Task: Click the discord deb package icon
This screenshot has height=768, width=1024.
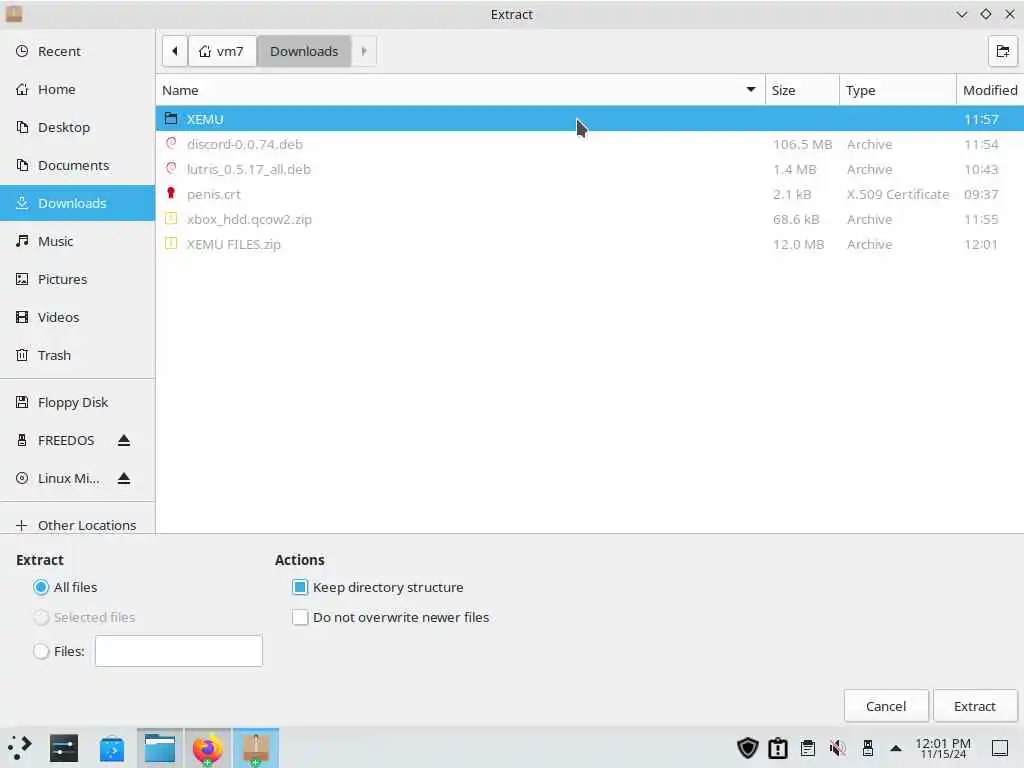Action: (x=171, y=143)
